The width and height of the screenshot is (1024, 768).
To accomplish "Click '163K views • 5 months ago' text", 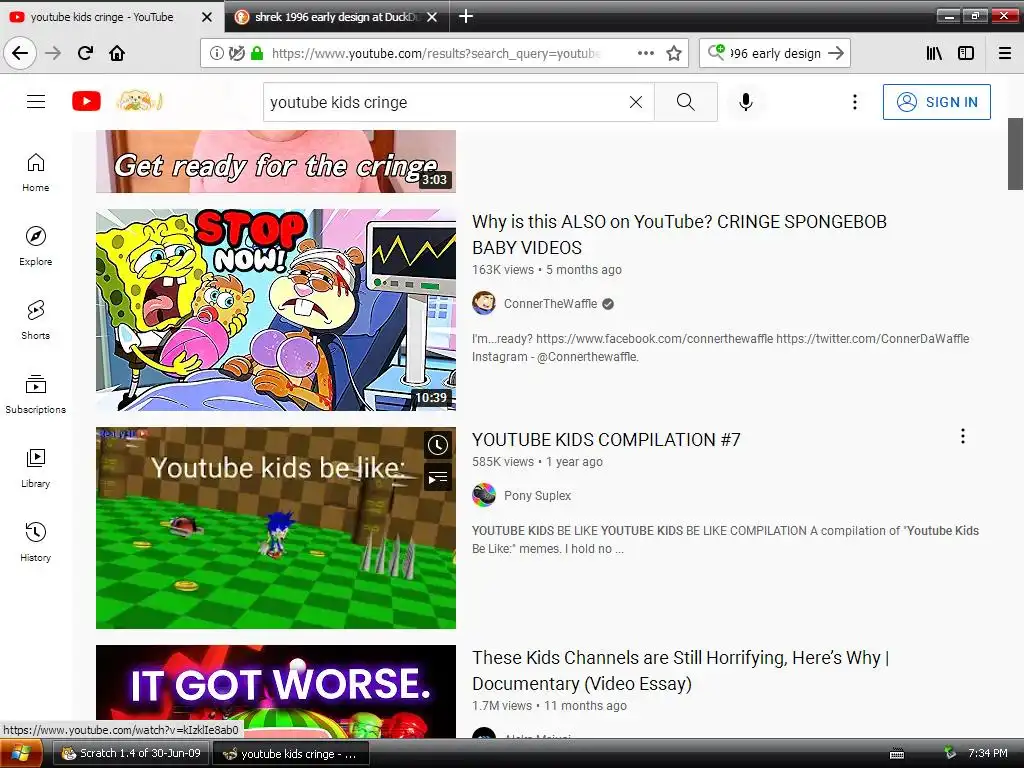I will pyautogui.click(x=547, y=270).
